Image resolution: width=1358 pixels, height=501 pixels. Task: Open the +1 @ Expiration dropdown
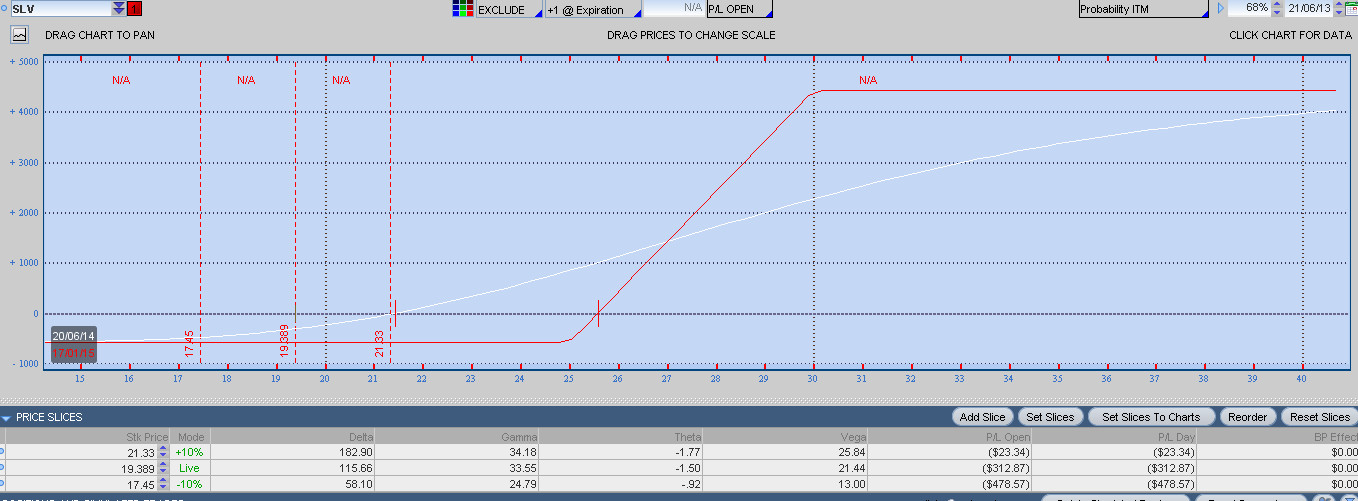tap(591, 9)
